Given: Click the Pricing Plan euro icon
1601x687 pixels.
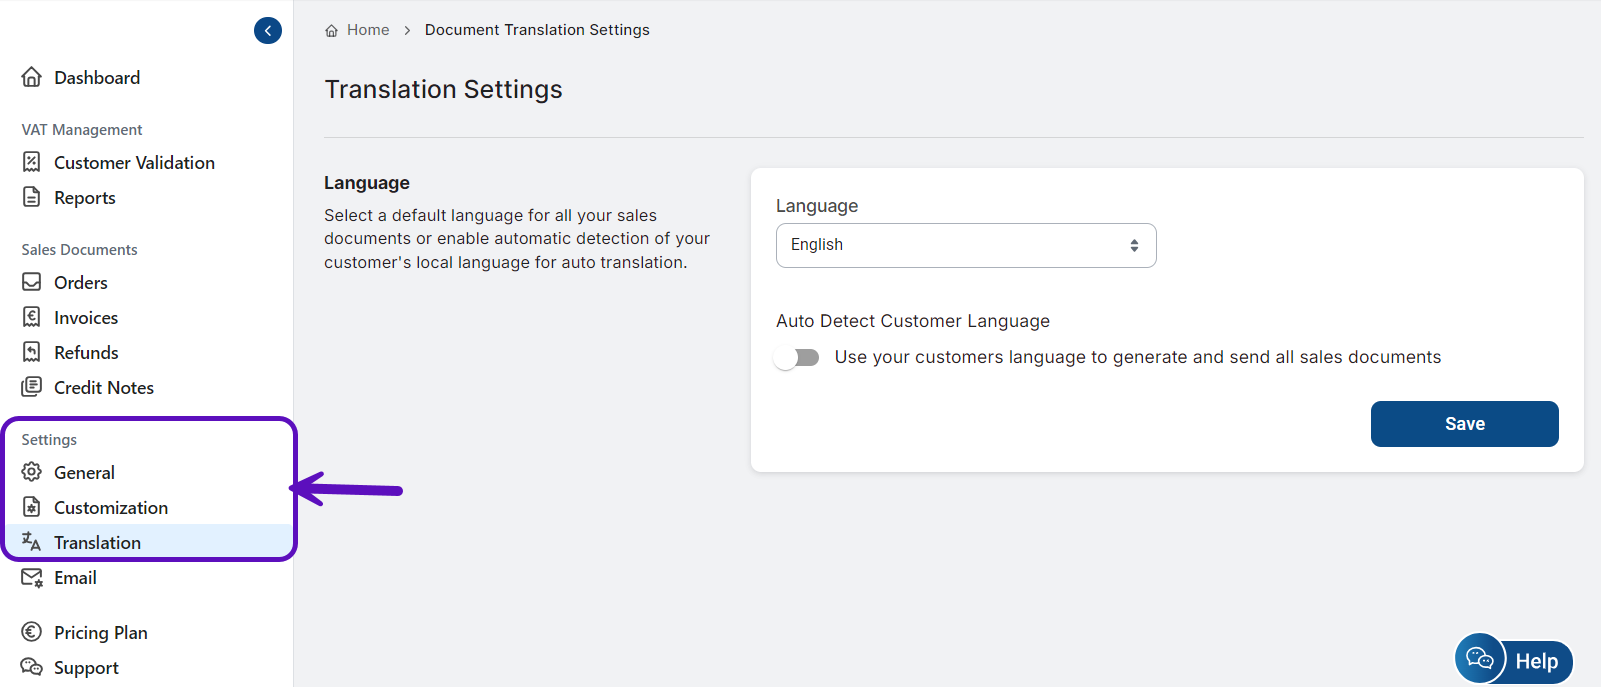Looking at the screenshot, I should (x=32, y=632).
